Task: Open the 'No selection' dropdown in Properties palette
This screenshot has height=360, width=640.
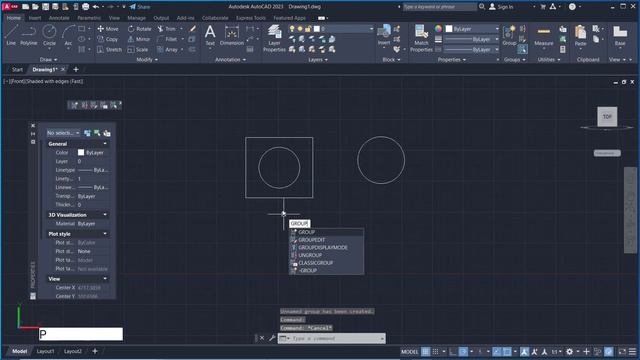Action: click(63, 133)
